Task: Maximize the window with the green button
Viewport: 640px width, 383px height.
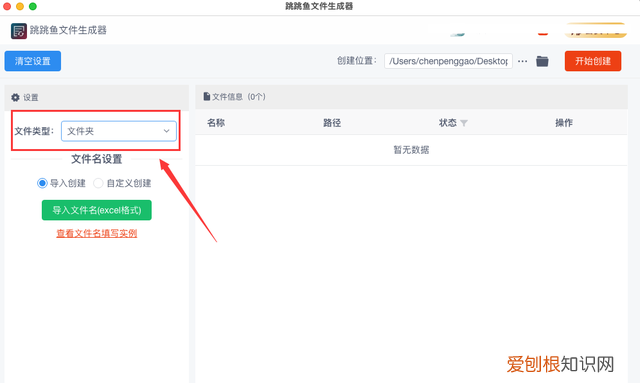Action: point(33,6)
